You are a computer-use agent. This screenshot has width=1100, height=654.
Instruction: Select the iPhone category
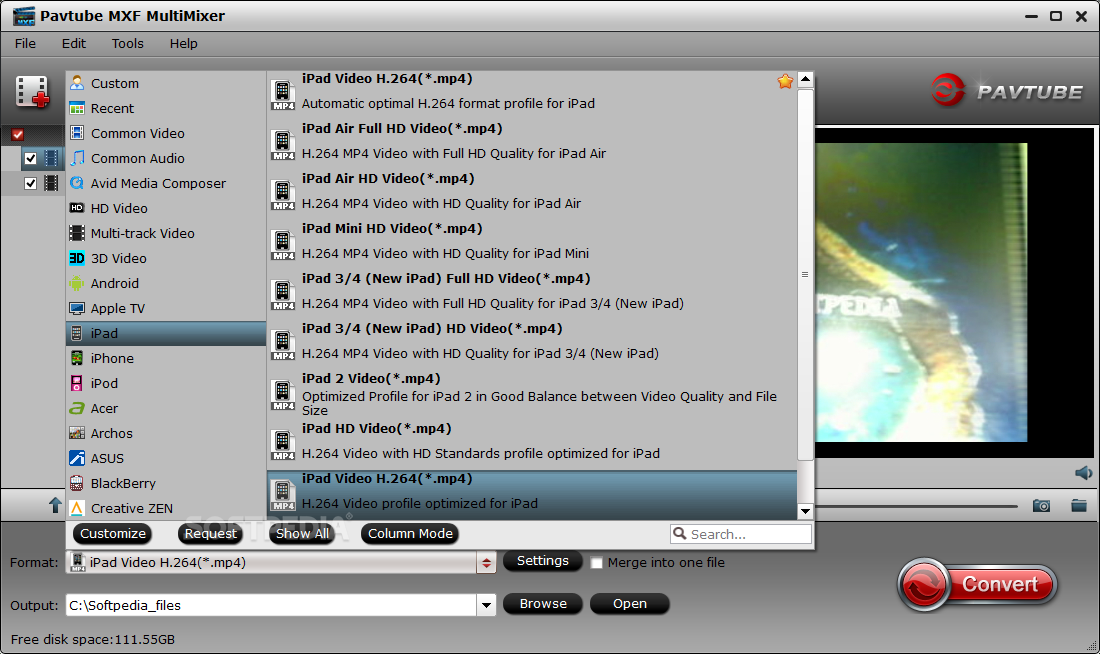coord(166,359)
